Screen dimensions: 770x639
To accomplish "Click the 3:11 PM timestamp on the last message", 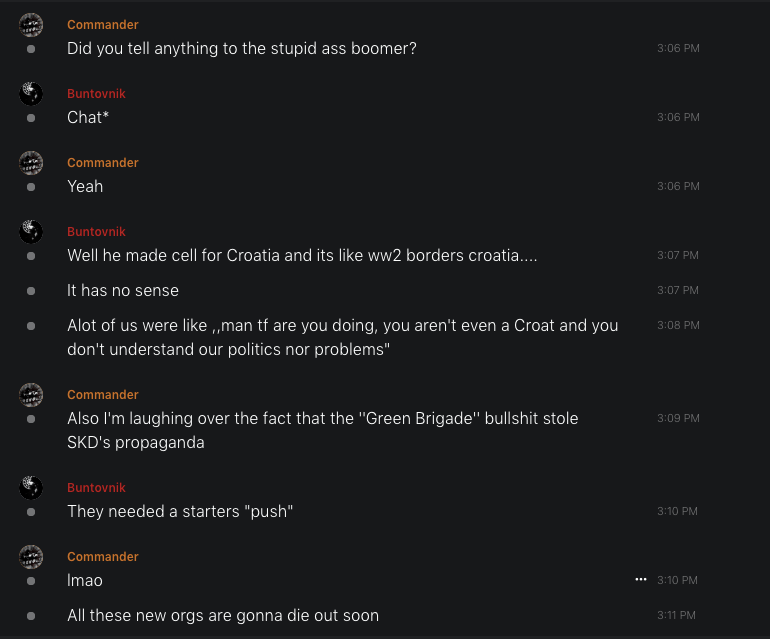I will (676, 615).
